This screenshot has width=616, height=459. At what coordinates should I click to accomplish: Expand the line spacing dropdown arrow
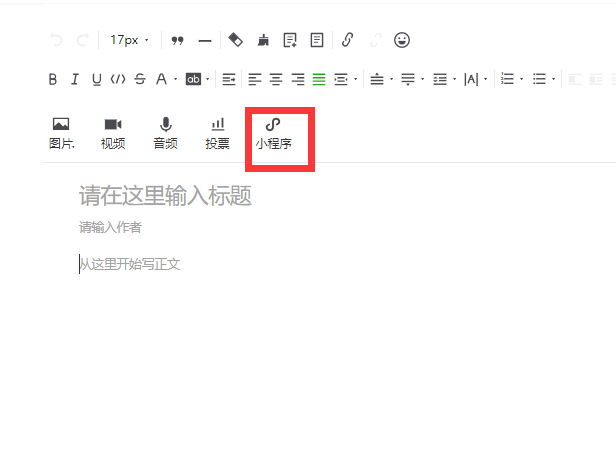pos(455,79)
